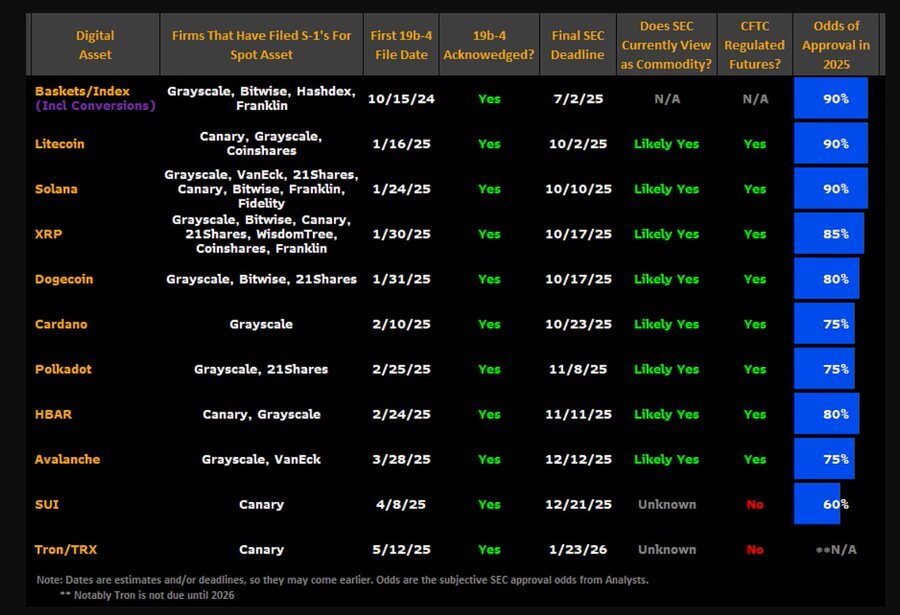This screenshot has width=900, height=615.
Task: Click the 'Canary, Grayscale' firms cell for HBAR
Action: (x=261, y=414)
